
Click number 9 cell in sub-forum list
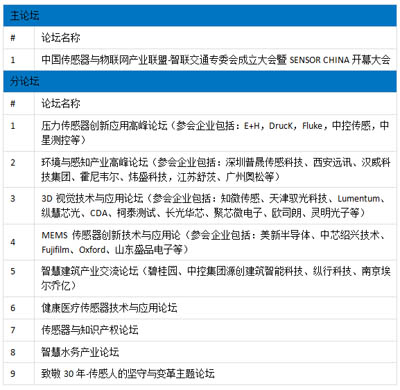tap(13, 374)
